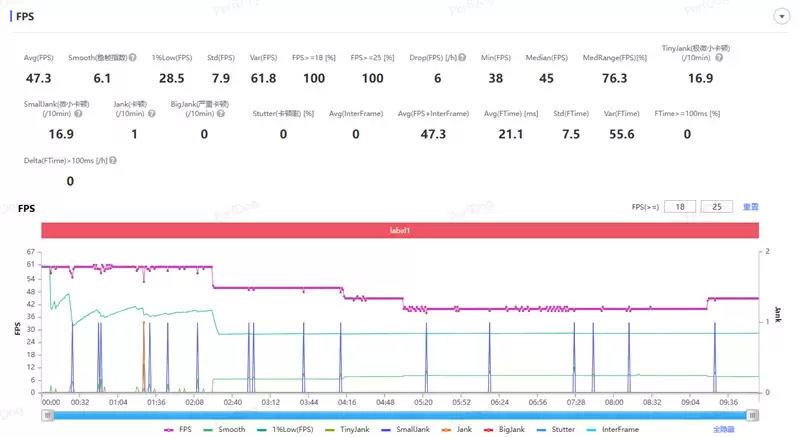Click help icon beside SmallJank (/10min)
This screenshot has width=800, height=437.
click(x=79, y=113)
